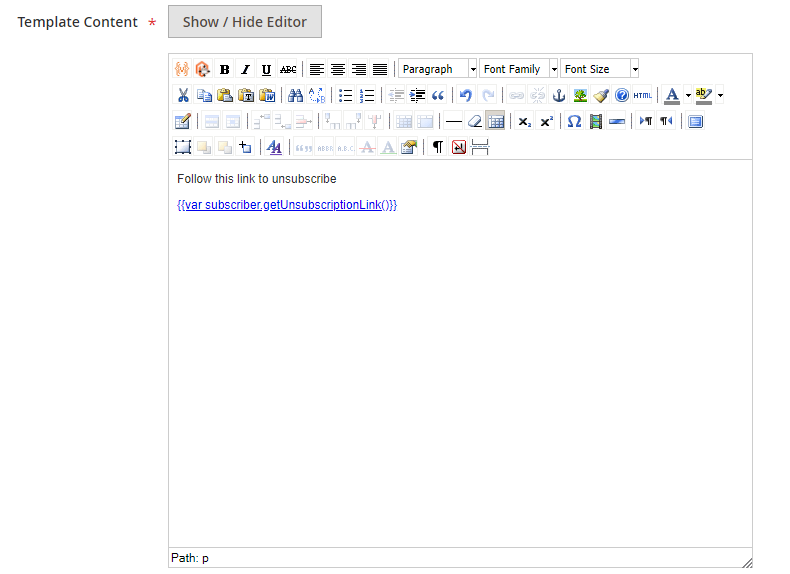Viewport: 790px width, 574px height.
Task: Click the Insert Variable icon
Action: (x=182, y=69)
